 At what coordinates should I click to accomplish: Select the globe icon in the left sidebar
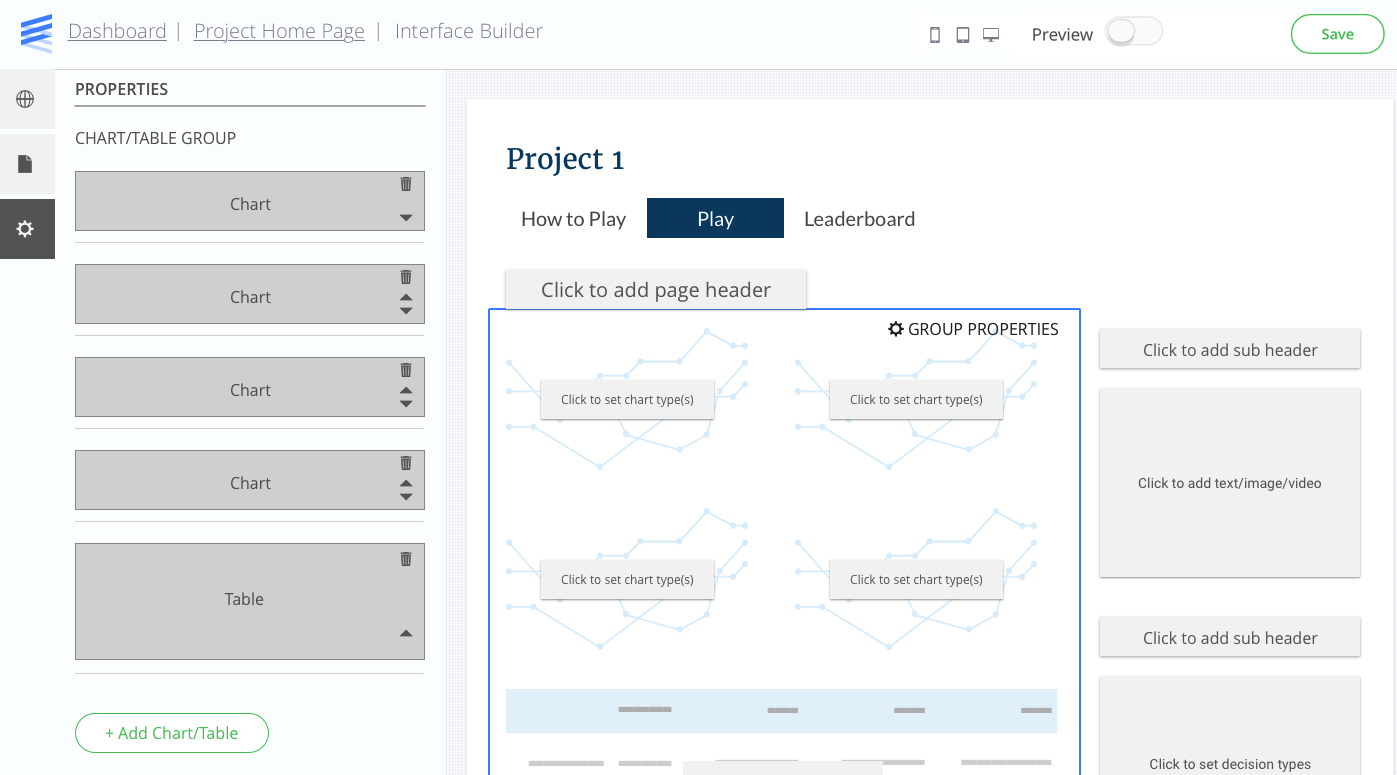point(27,99)
